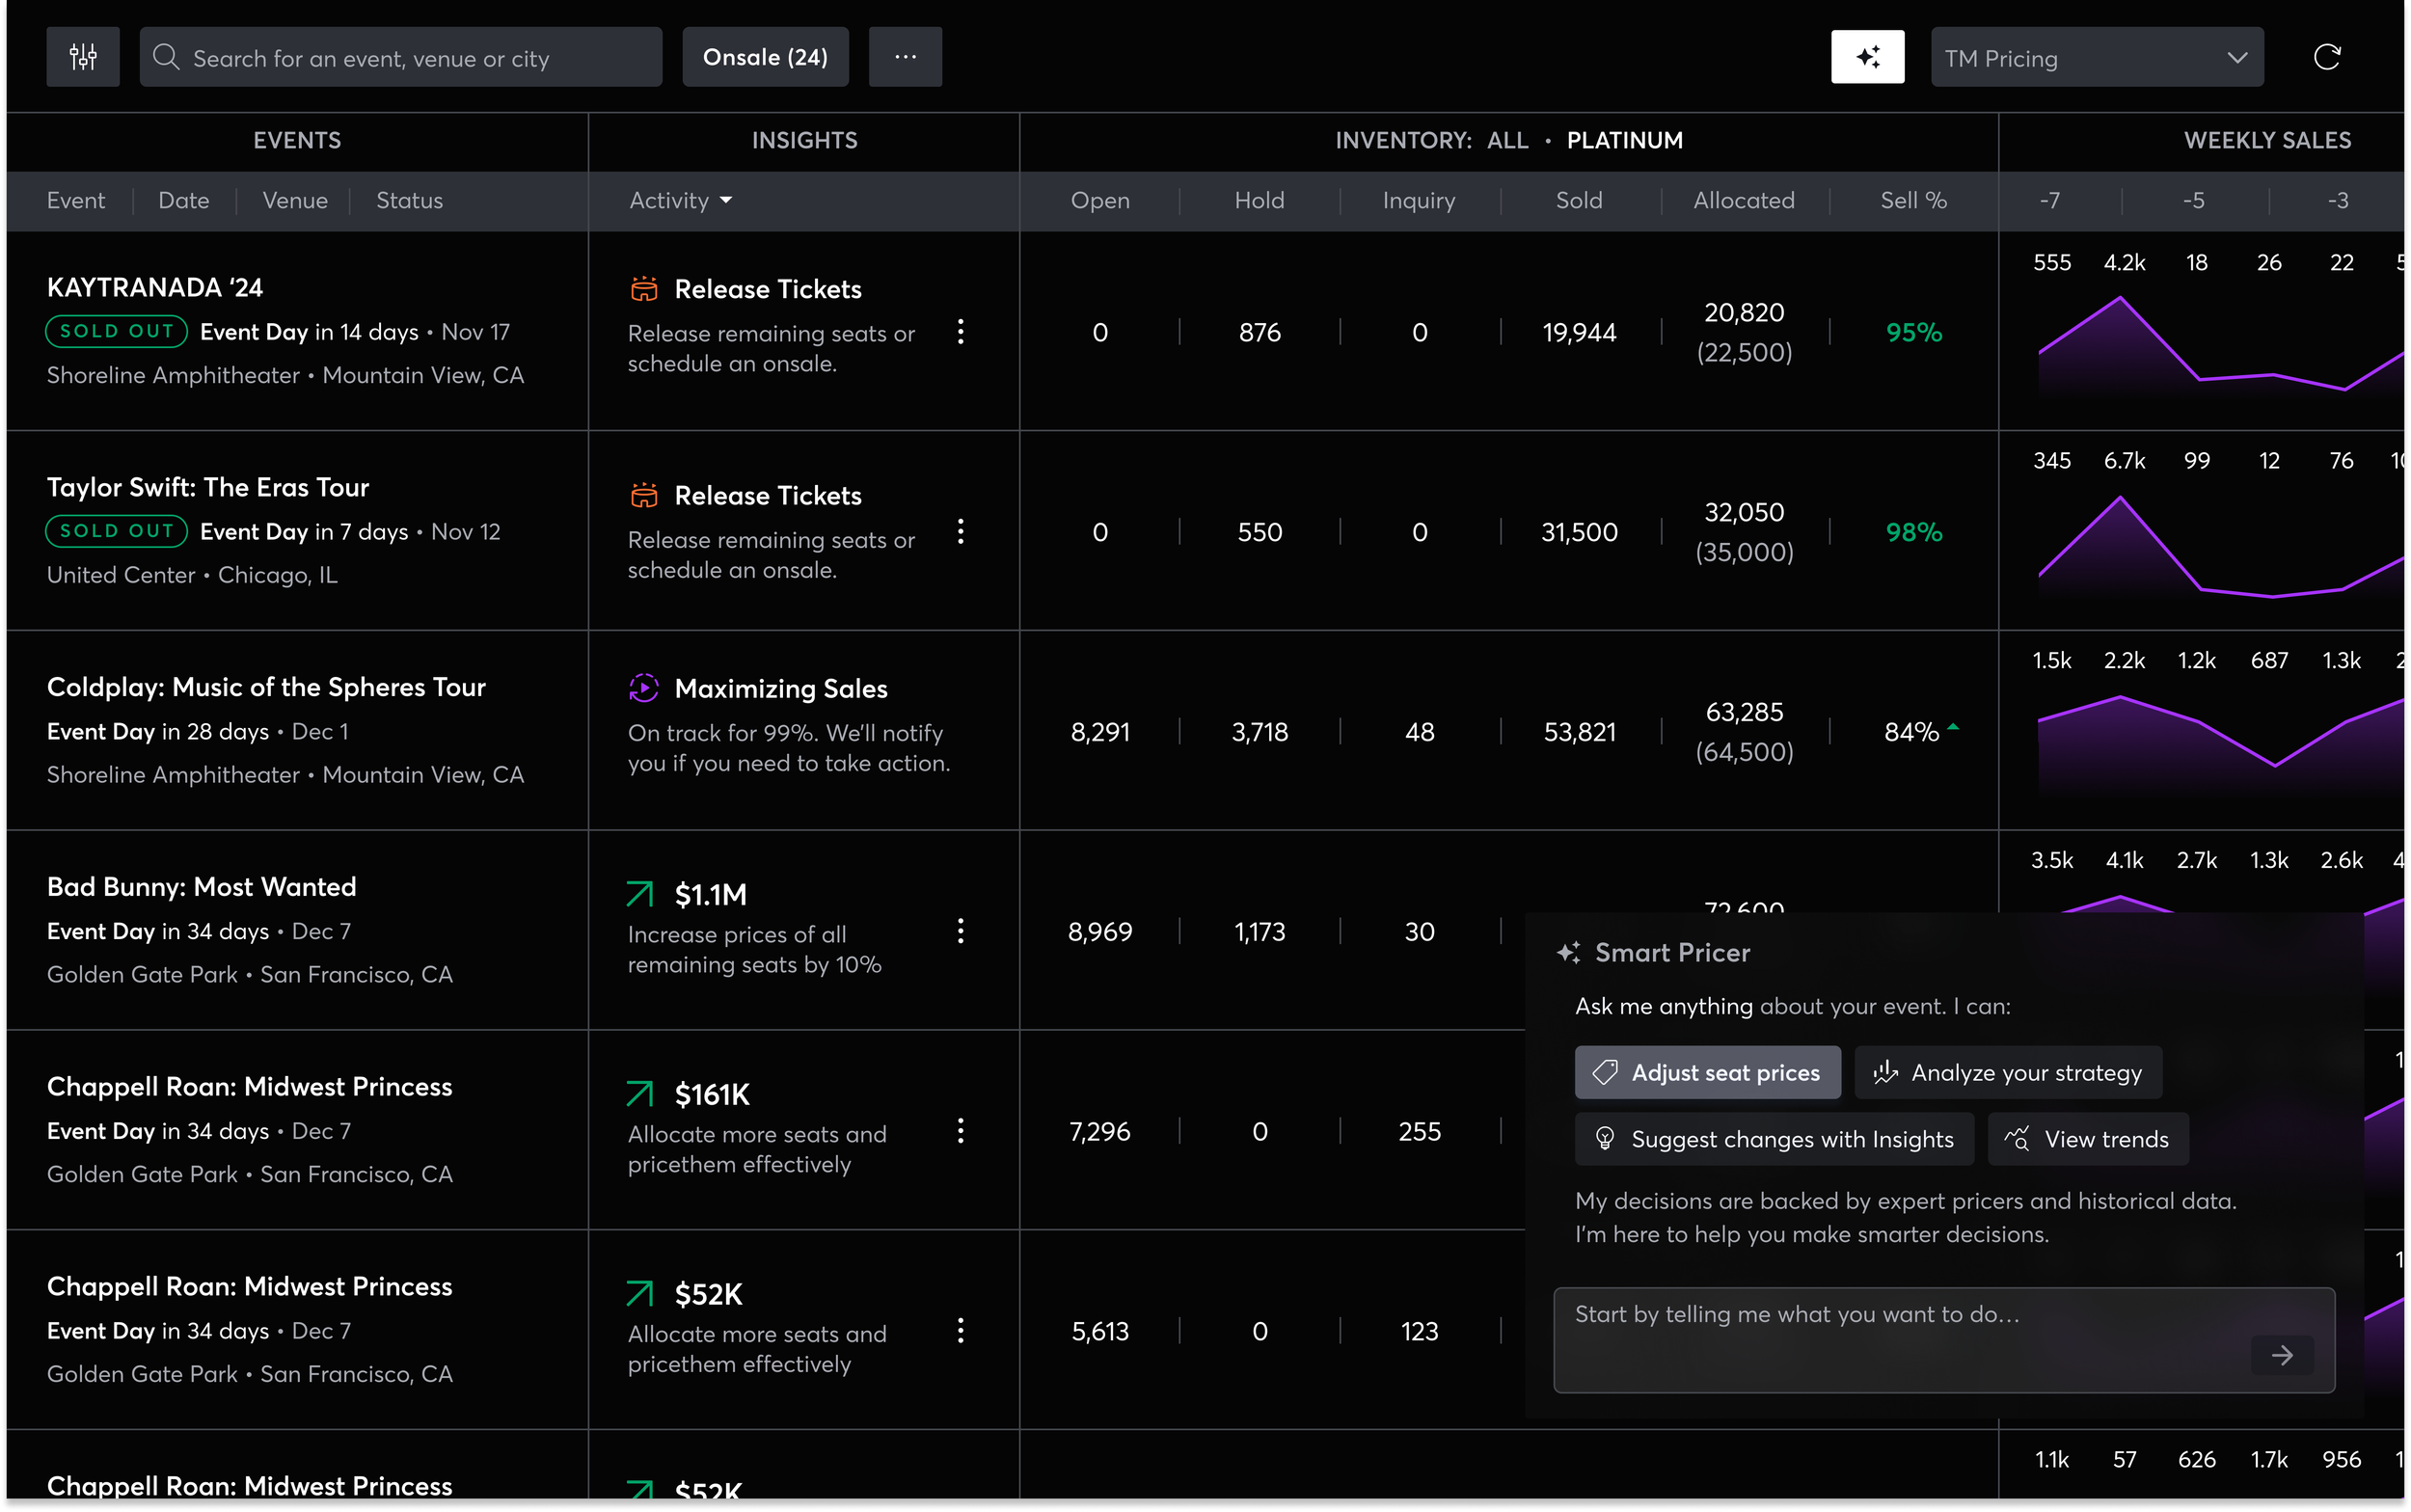2411x1512 pixels.
Task: Click Suggest changes with Insights
Action: pyautogui.click(x=1774, y=1139)
